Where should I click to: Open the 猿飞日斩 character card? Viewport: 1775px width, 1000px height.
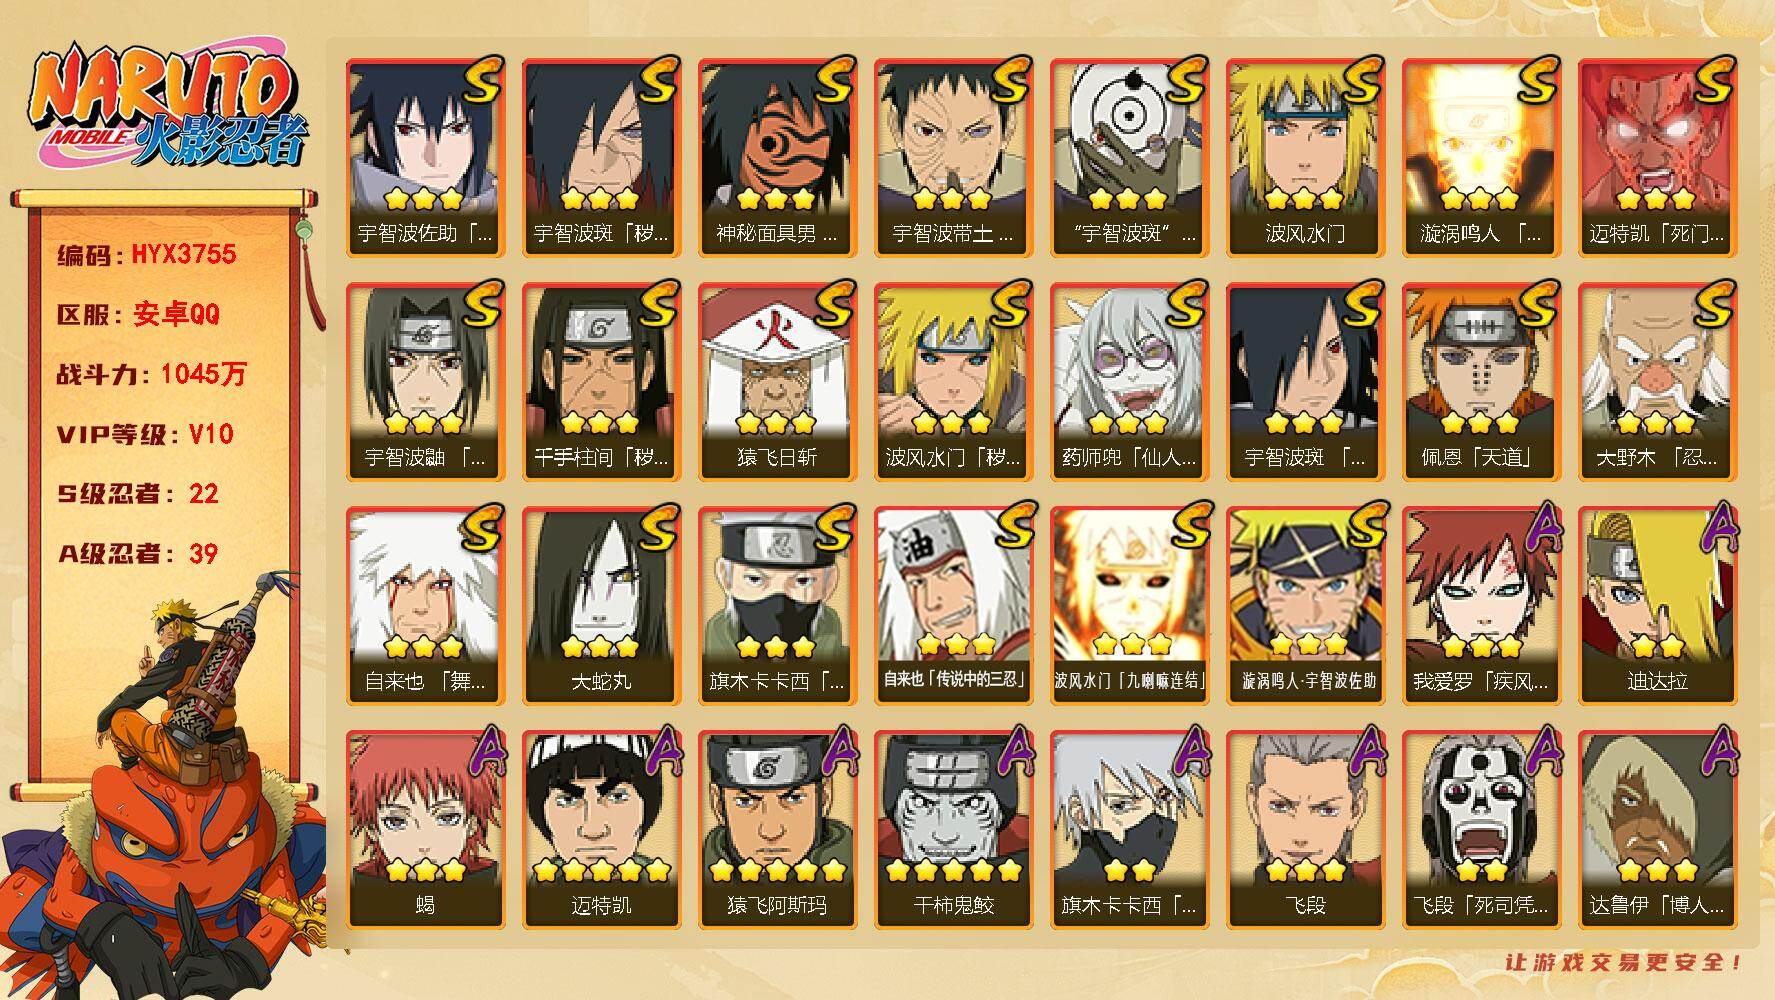click(777, 382)
